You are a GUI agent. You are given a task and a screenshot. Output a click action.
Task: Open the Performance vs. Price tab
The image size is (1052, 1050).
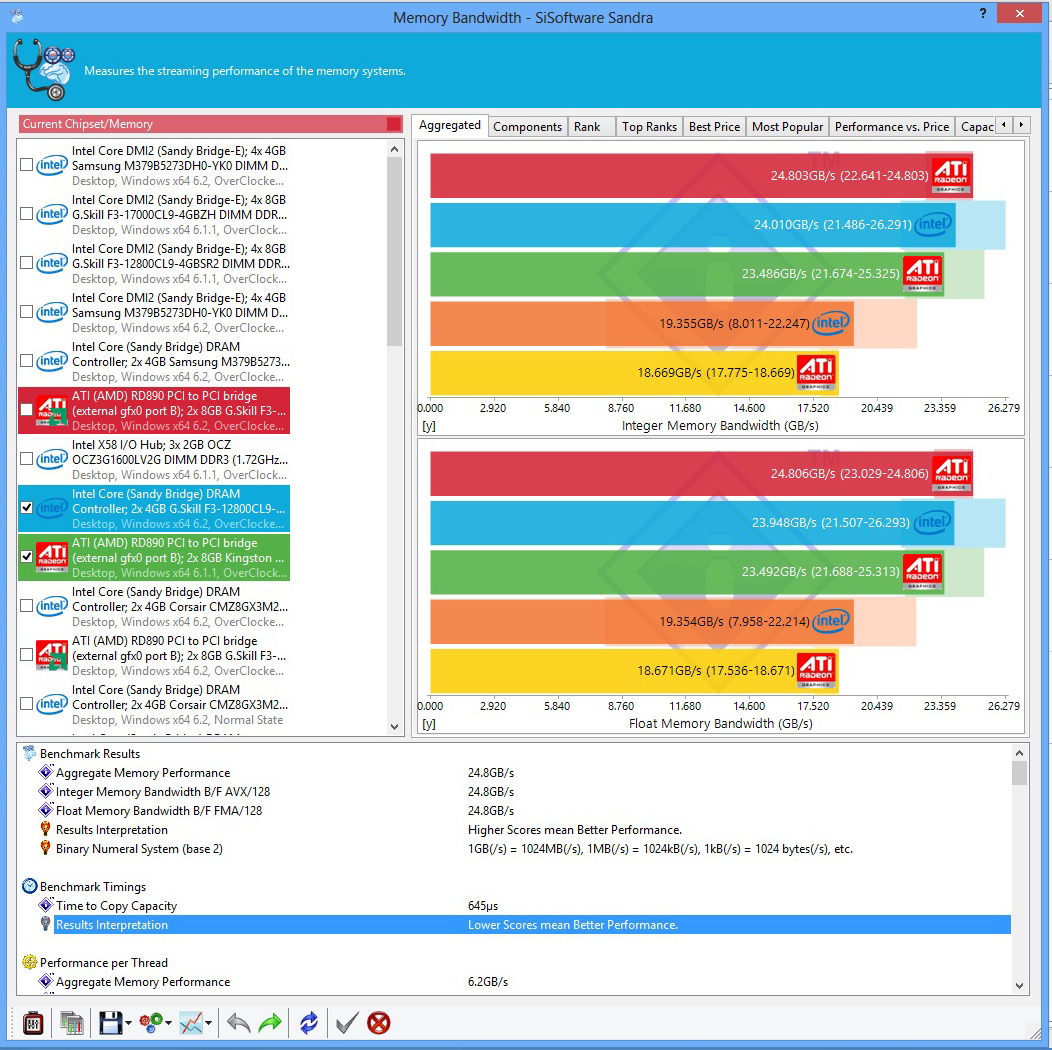892,127
